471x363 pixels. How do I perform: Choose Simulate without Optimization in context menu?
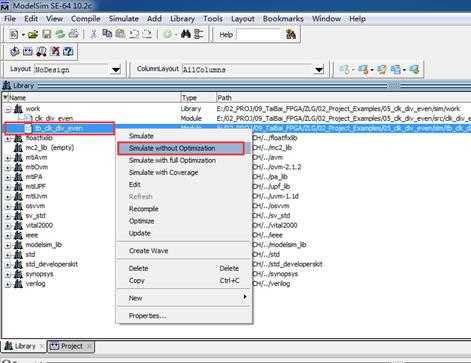(x=181, y=148)
